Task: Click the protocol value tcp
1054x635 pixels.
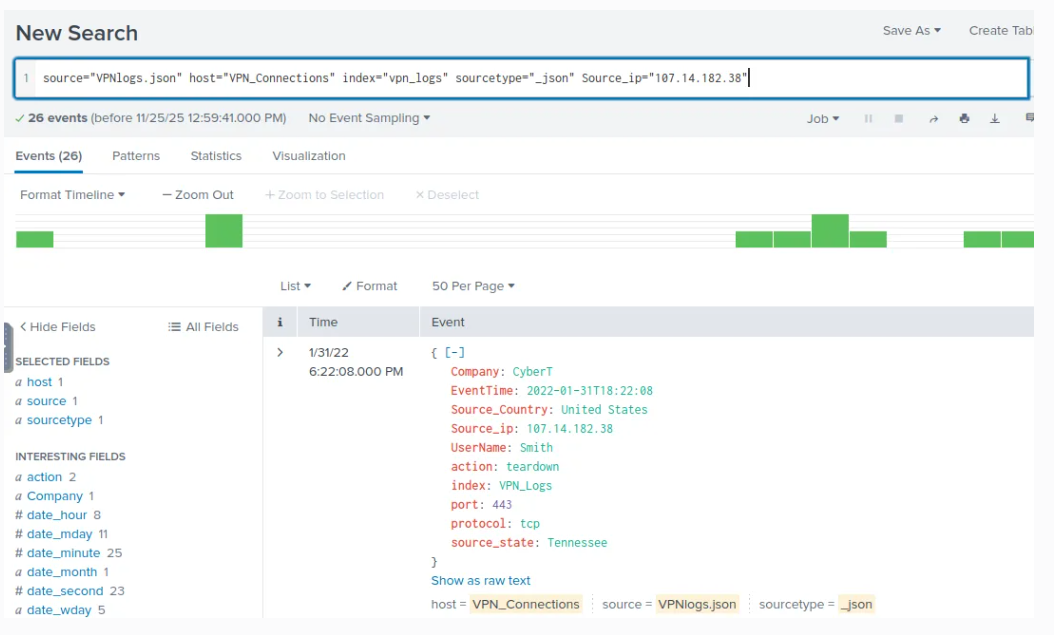Action: (x=530, y=523)
